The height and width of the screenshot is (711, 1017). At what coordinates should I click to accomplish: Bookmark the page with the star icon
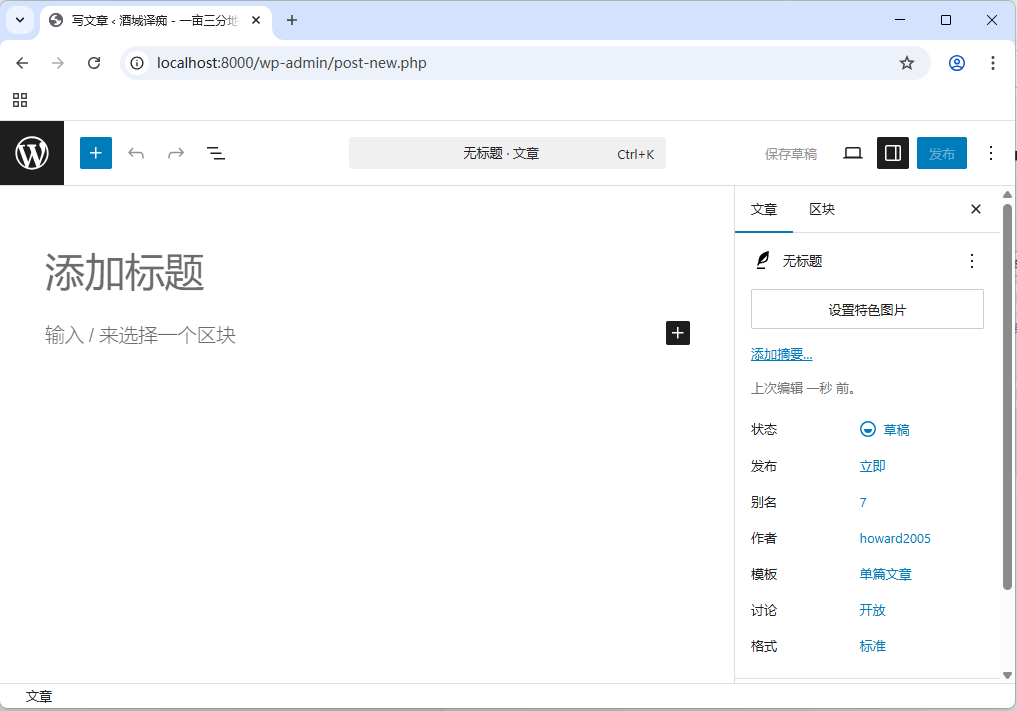(x=907, y=62)
